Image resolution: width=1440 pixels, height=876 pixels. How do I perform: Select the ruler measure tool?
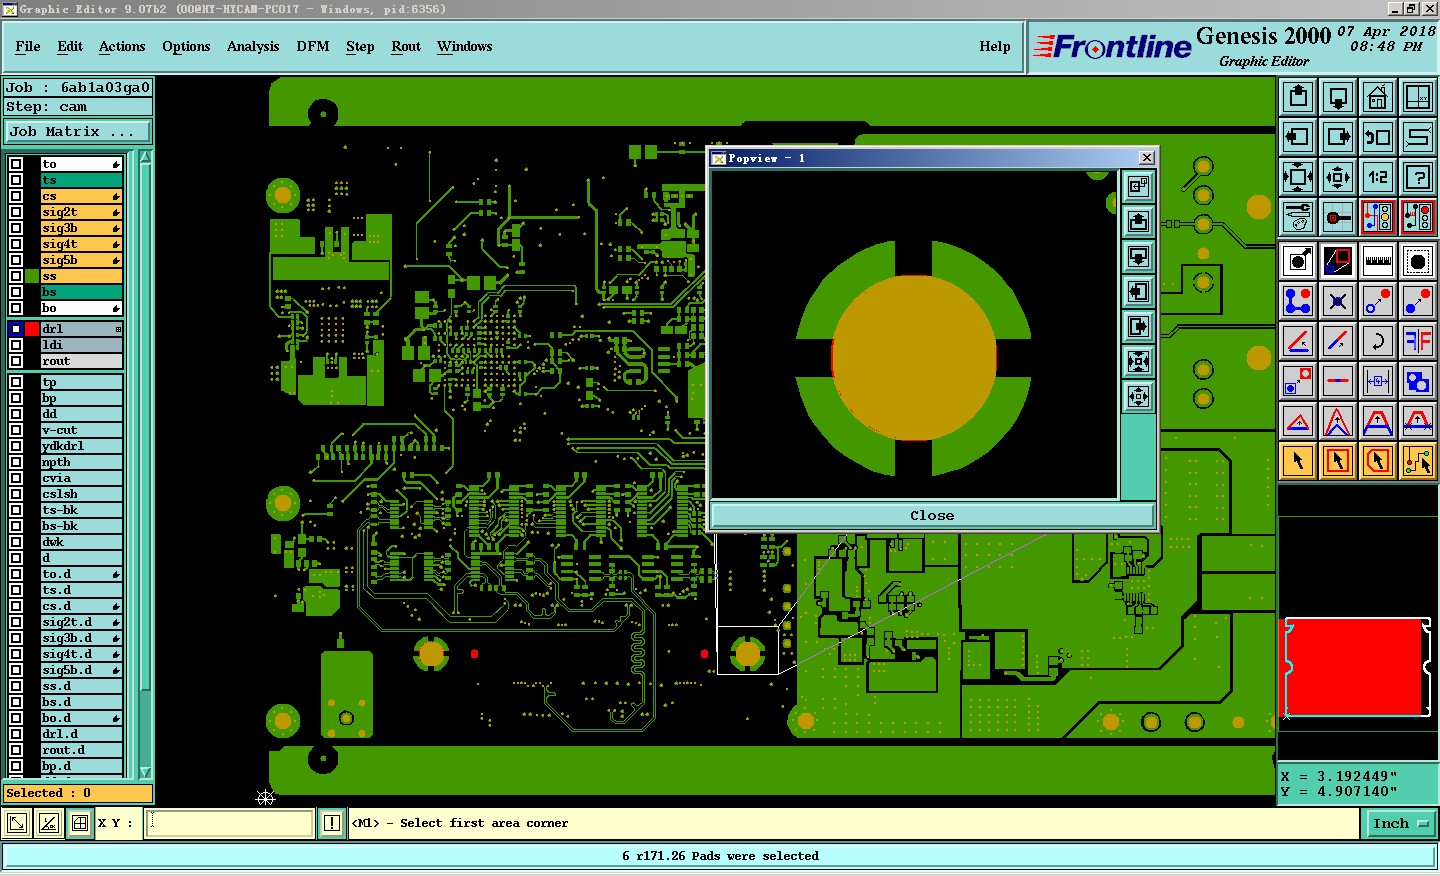1378,261
